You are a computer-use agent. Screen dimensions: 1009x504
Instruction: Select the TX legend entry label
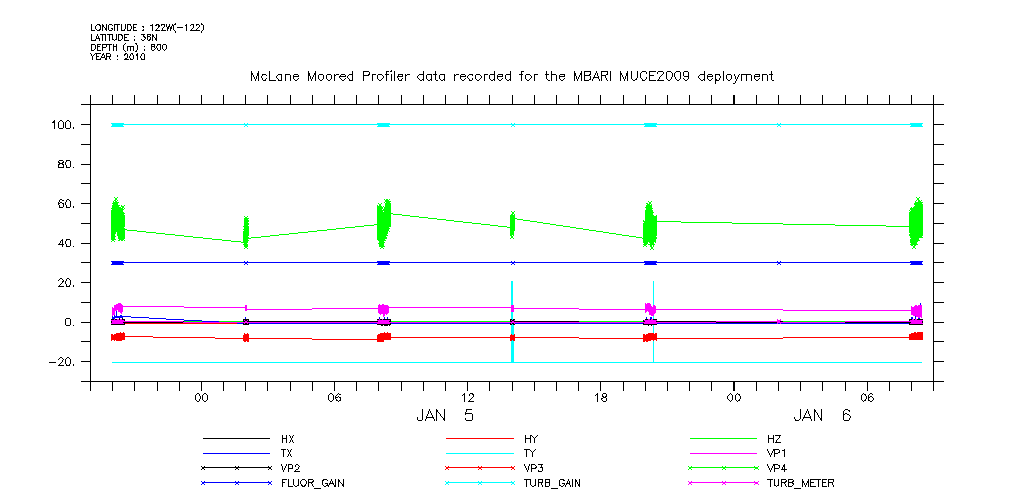coord(287,453)
